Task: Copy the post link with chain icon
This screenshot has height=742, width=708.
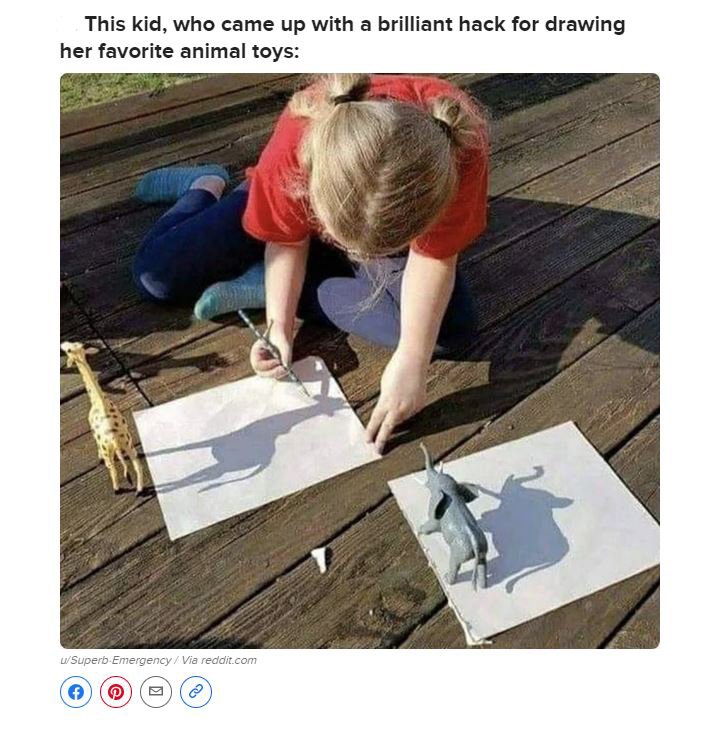Action: point(196,692)
